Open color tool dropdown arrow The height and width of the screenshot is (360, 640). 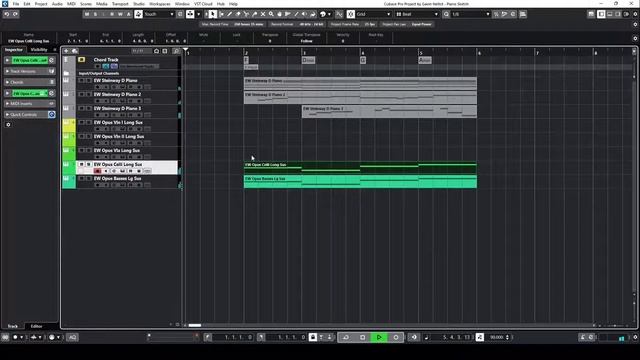coord(329,14)
